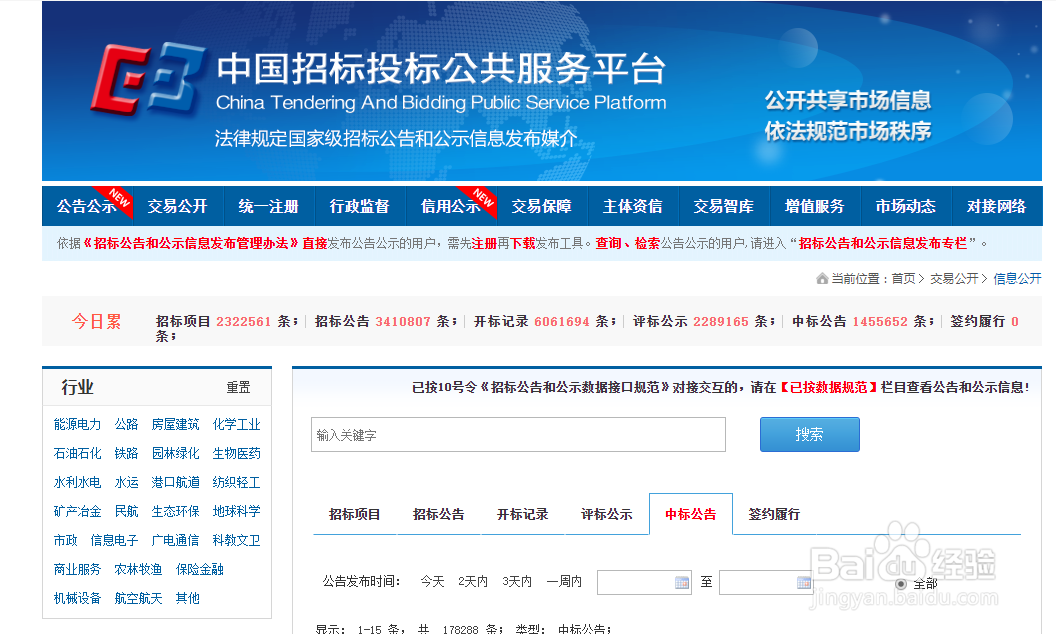Viewport: 1056px width, 634px height.
Task: Select 水利水电 industry
Action: point(77,482)
